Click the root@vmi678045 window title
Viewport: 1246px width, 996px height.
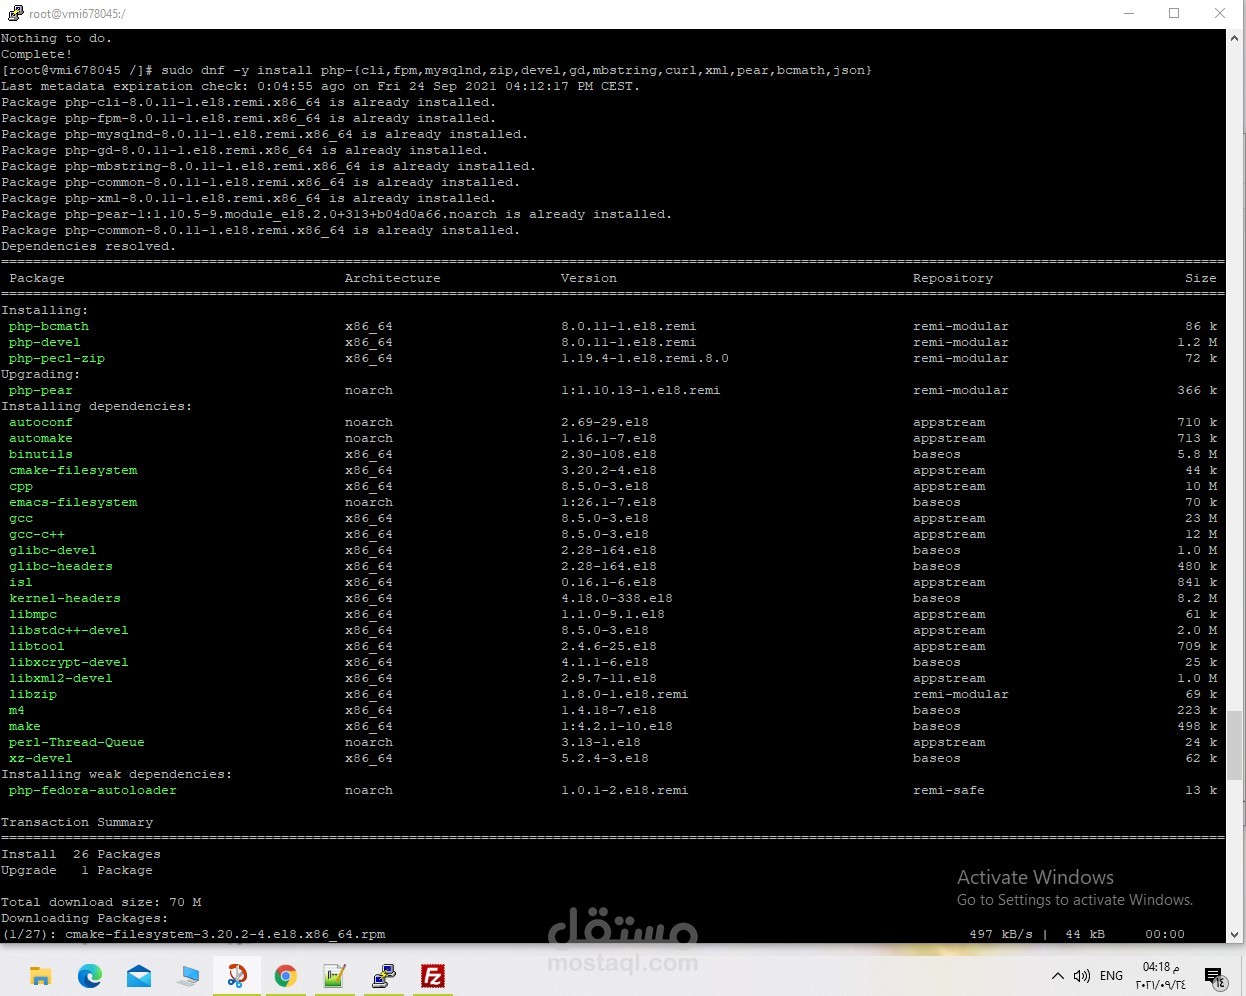click(x=77, y=14)
